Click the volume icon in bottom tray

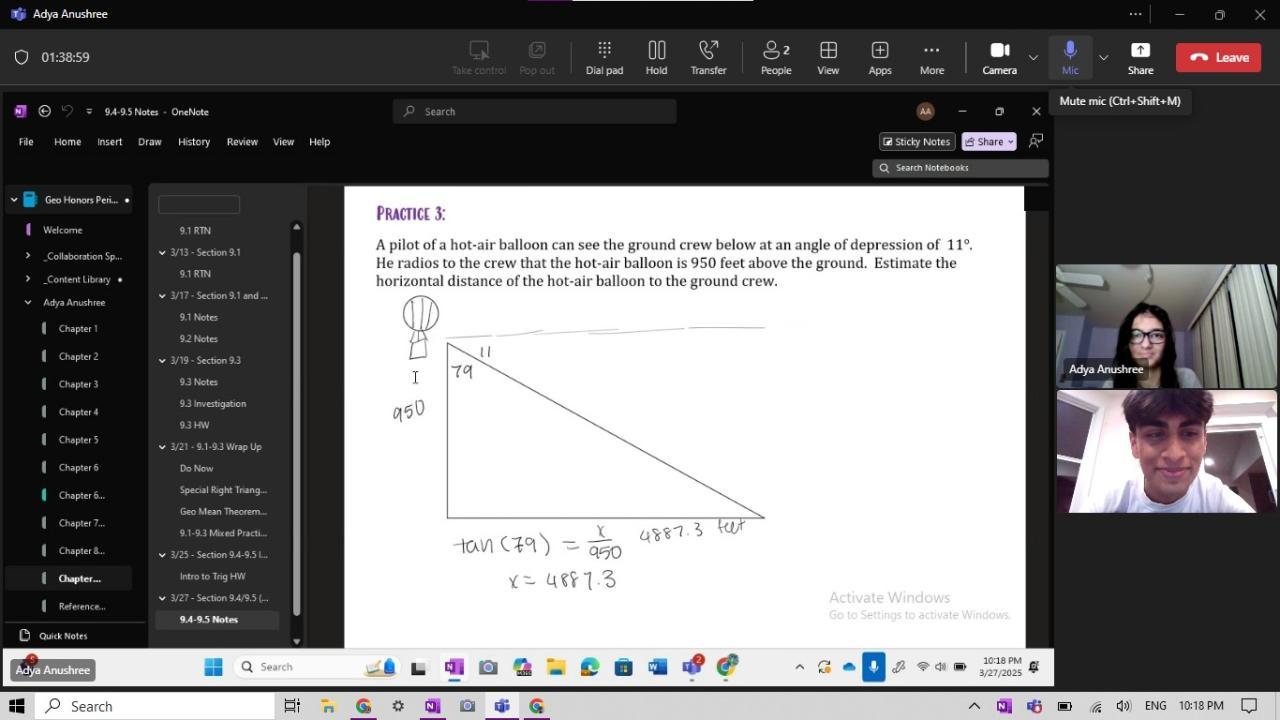[x=1123, y=706]
